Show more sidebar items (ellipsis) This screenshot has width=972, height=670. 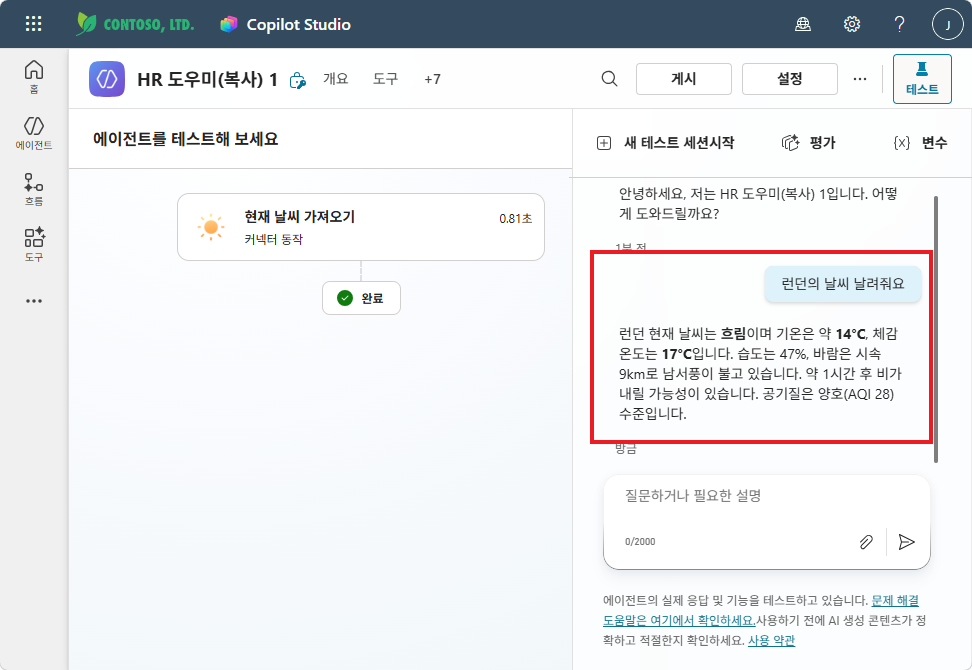coord(34,301)
